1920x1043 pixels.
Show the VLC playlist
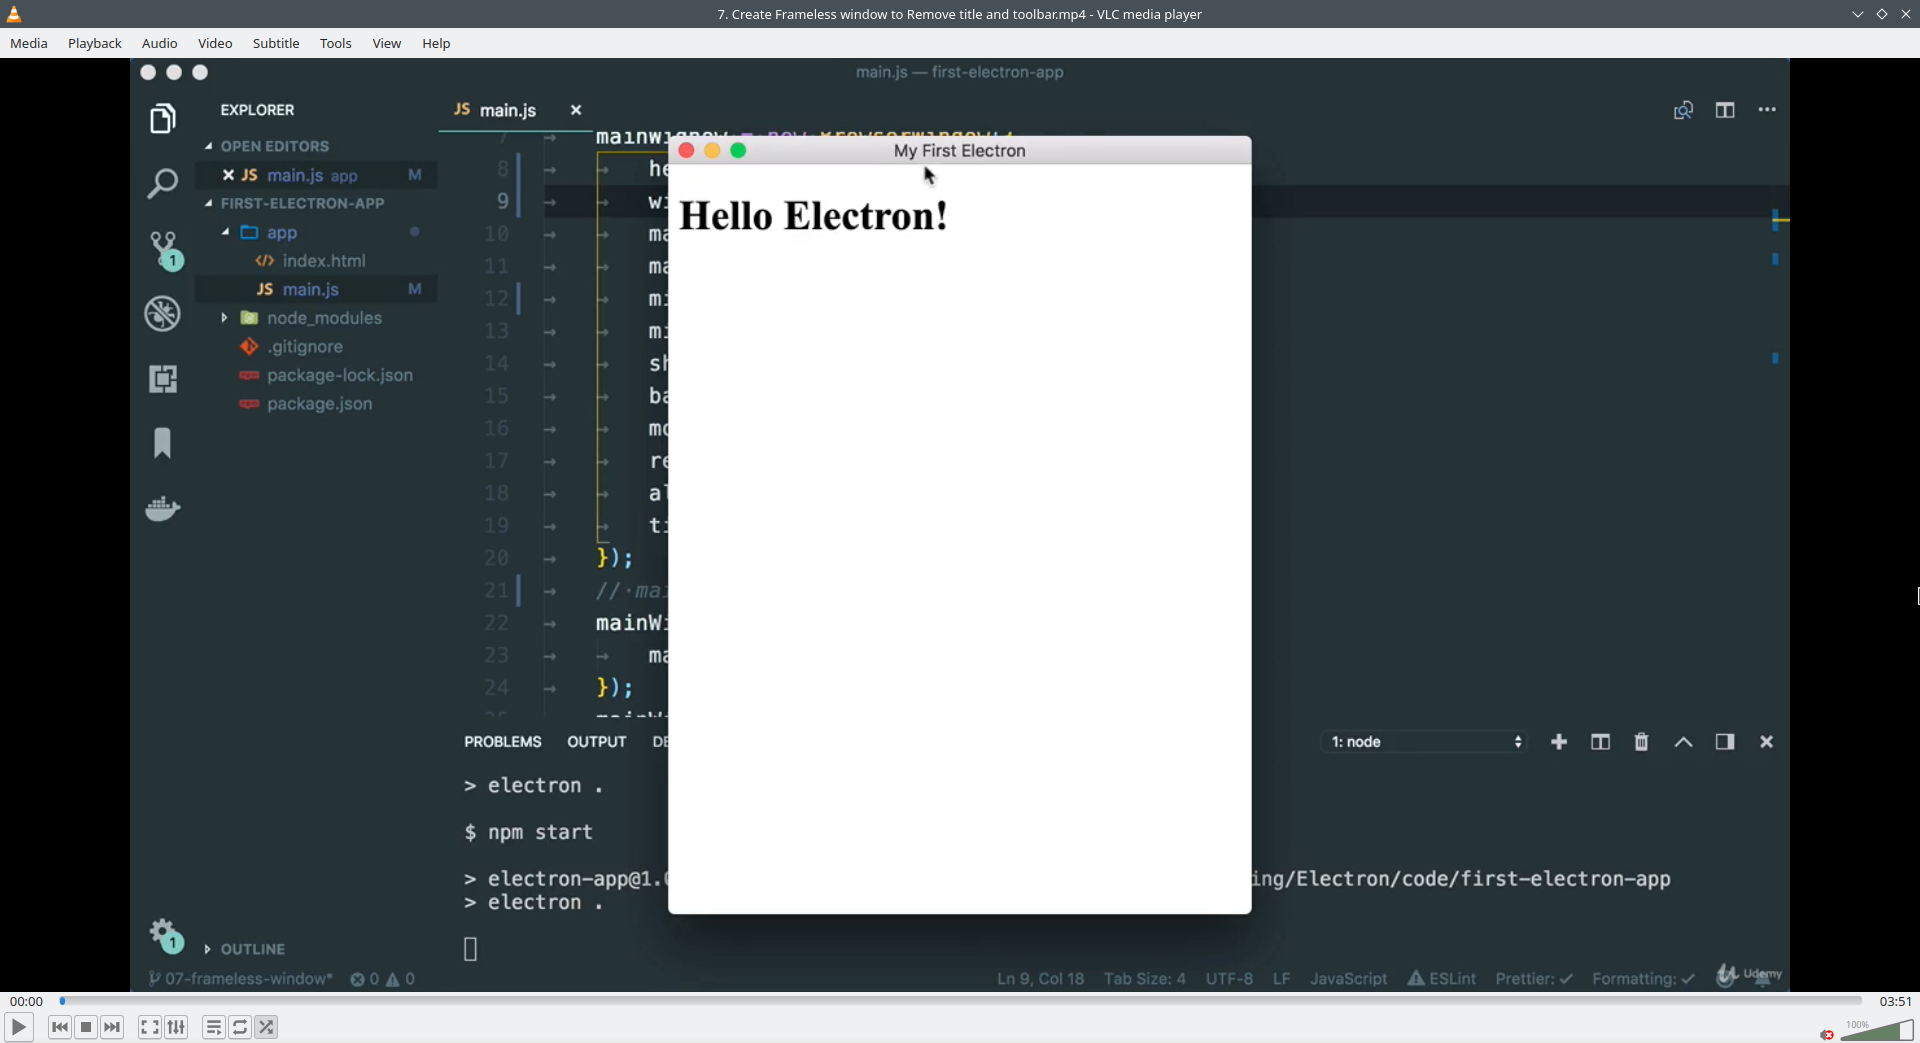point(214,1027)
